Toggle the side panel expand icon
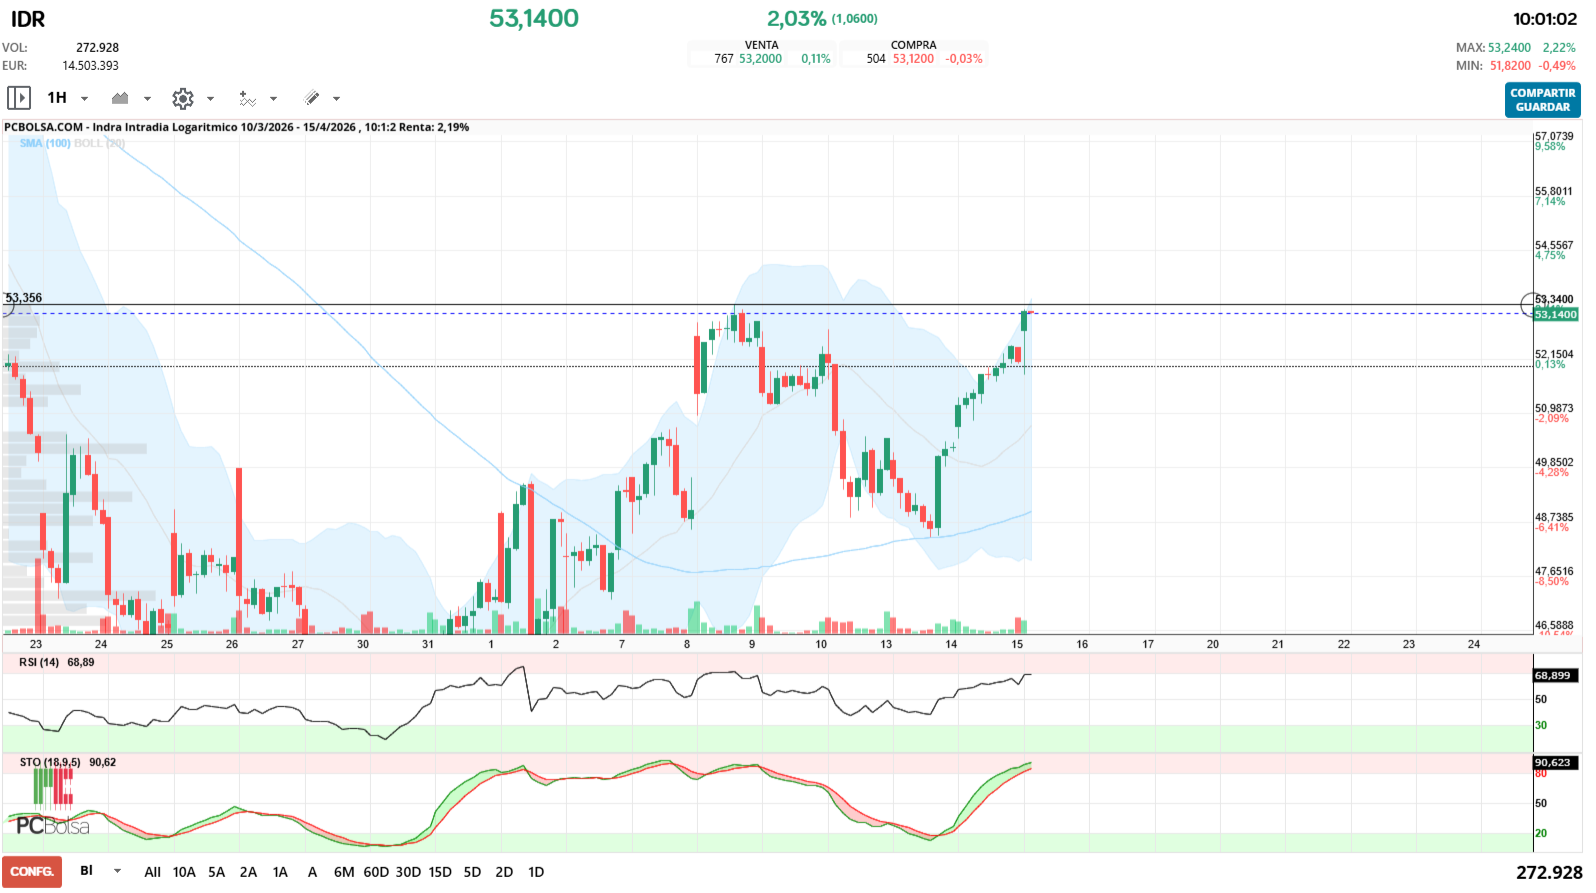1596x893 pixels. click(18, 98)
